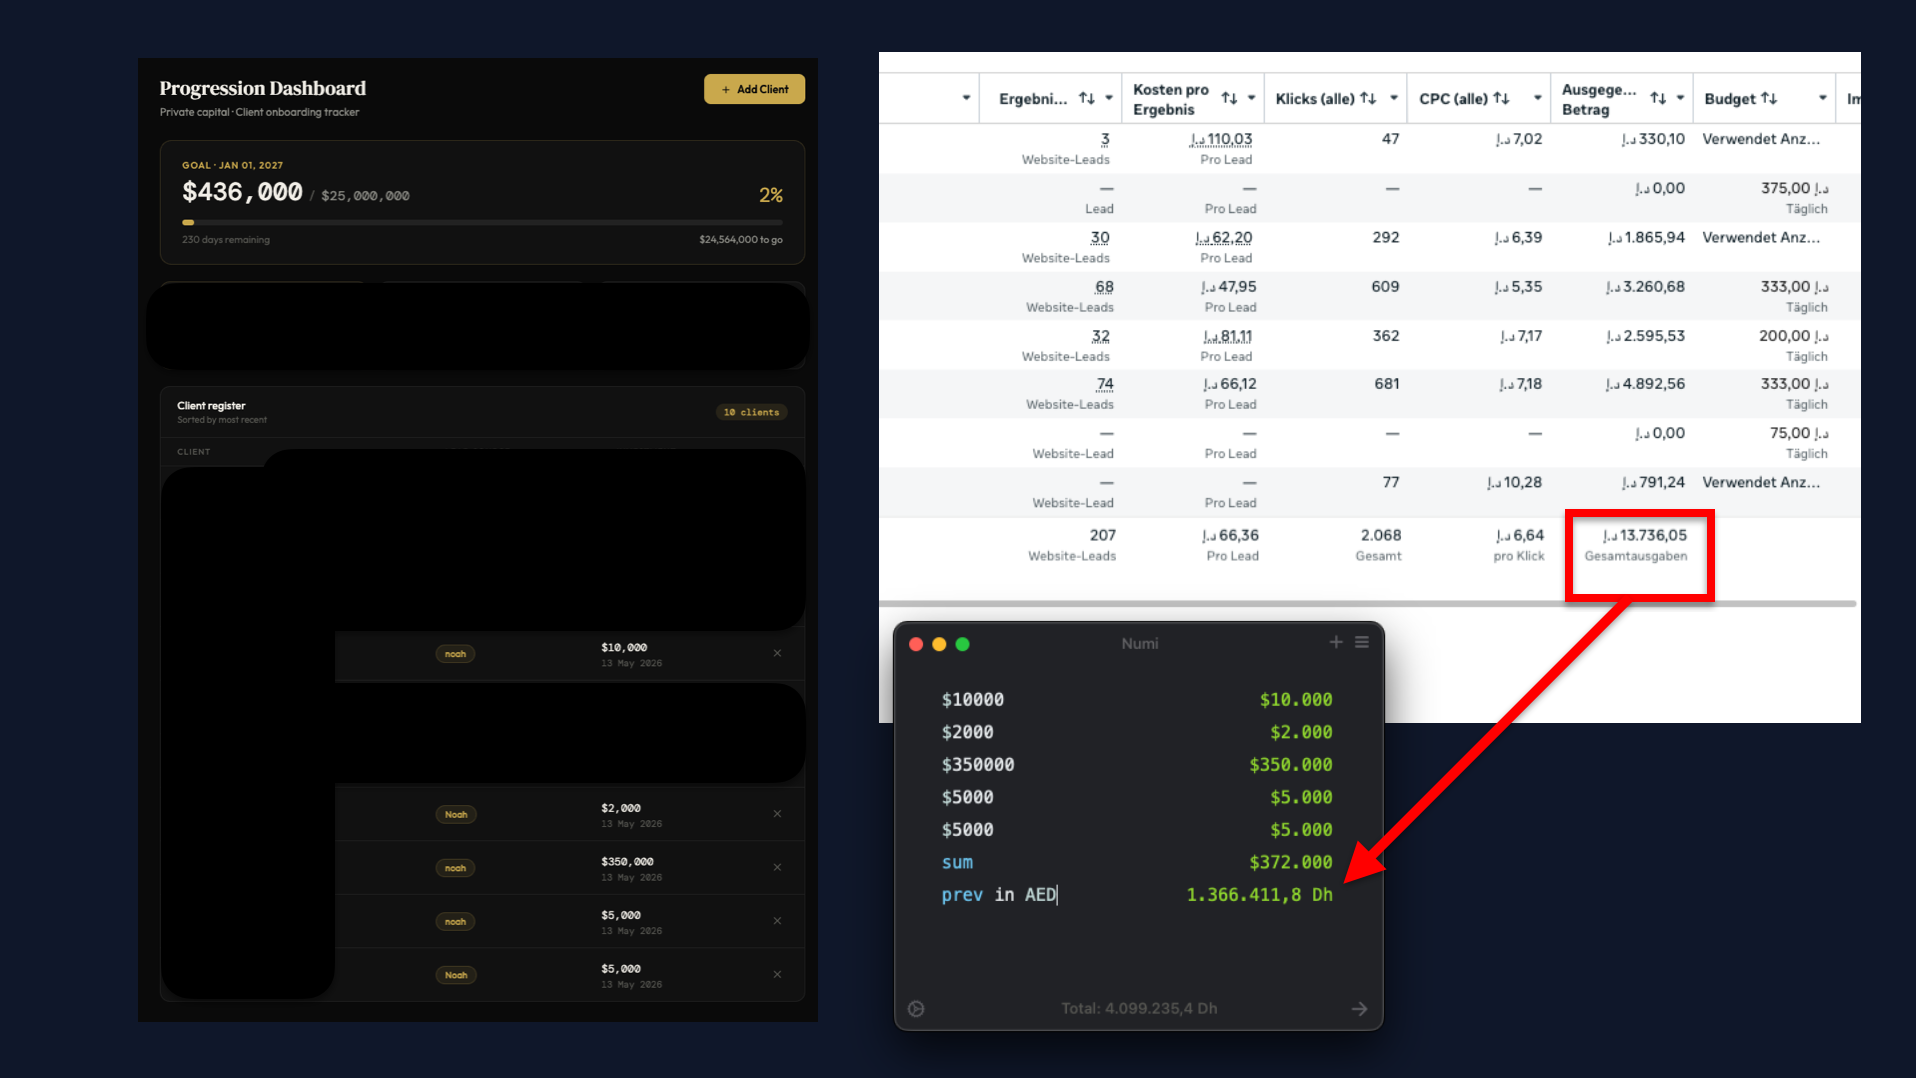The height and width of the screenshot is (1078, 1916).
Task: Click the 74 Website-Leads result link
Action: click(x=1105, y=384)
